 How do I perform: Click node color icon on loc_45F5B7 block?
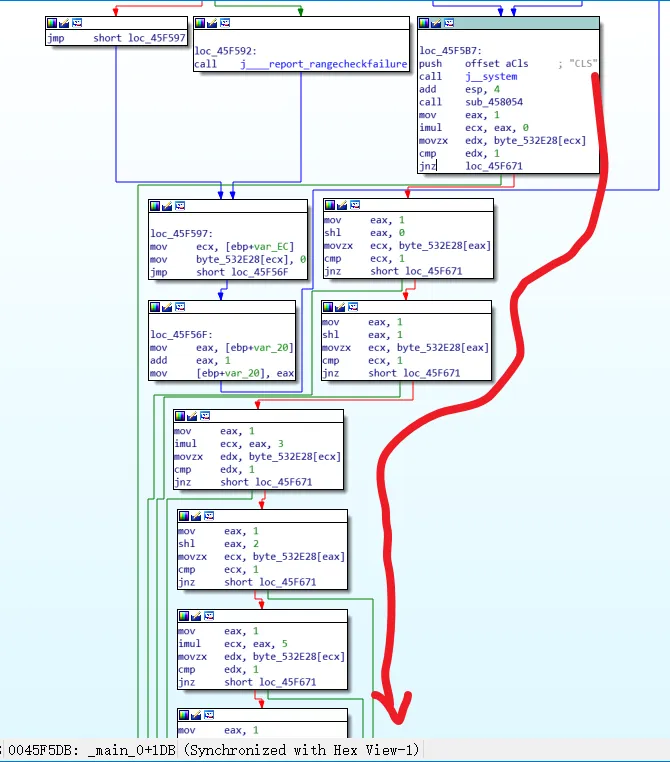point(424,23)
